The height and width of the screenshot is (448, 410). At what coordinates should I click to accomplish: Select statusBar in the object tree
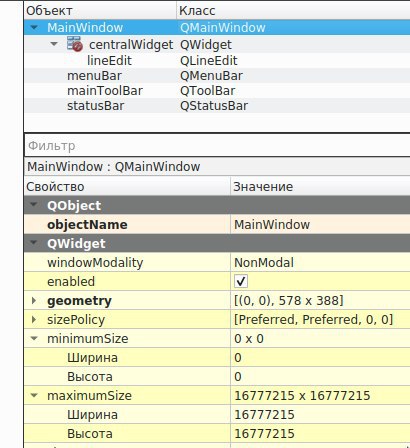click(x=96, y=106)
